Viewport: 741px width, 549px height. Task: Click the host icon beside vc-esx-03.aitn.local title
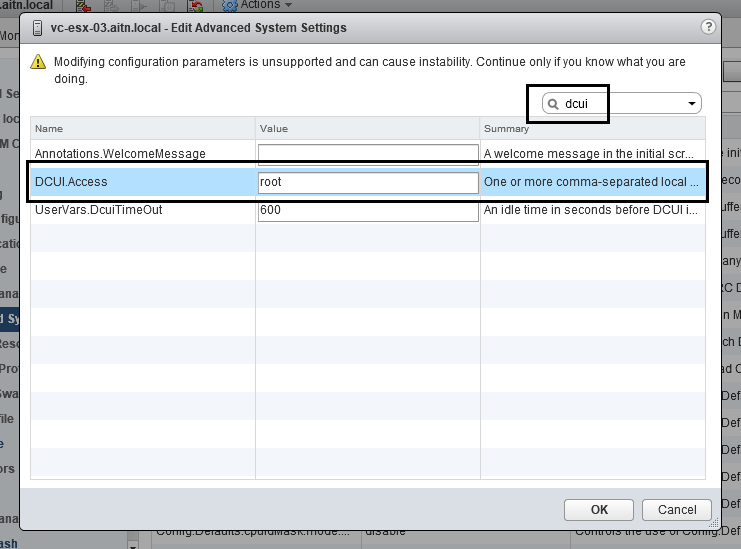(x=37, y=26)
